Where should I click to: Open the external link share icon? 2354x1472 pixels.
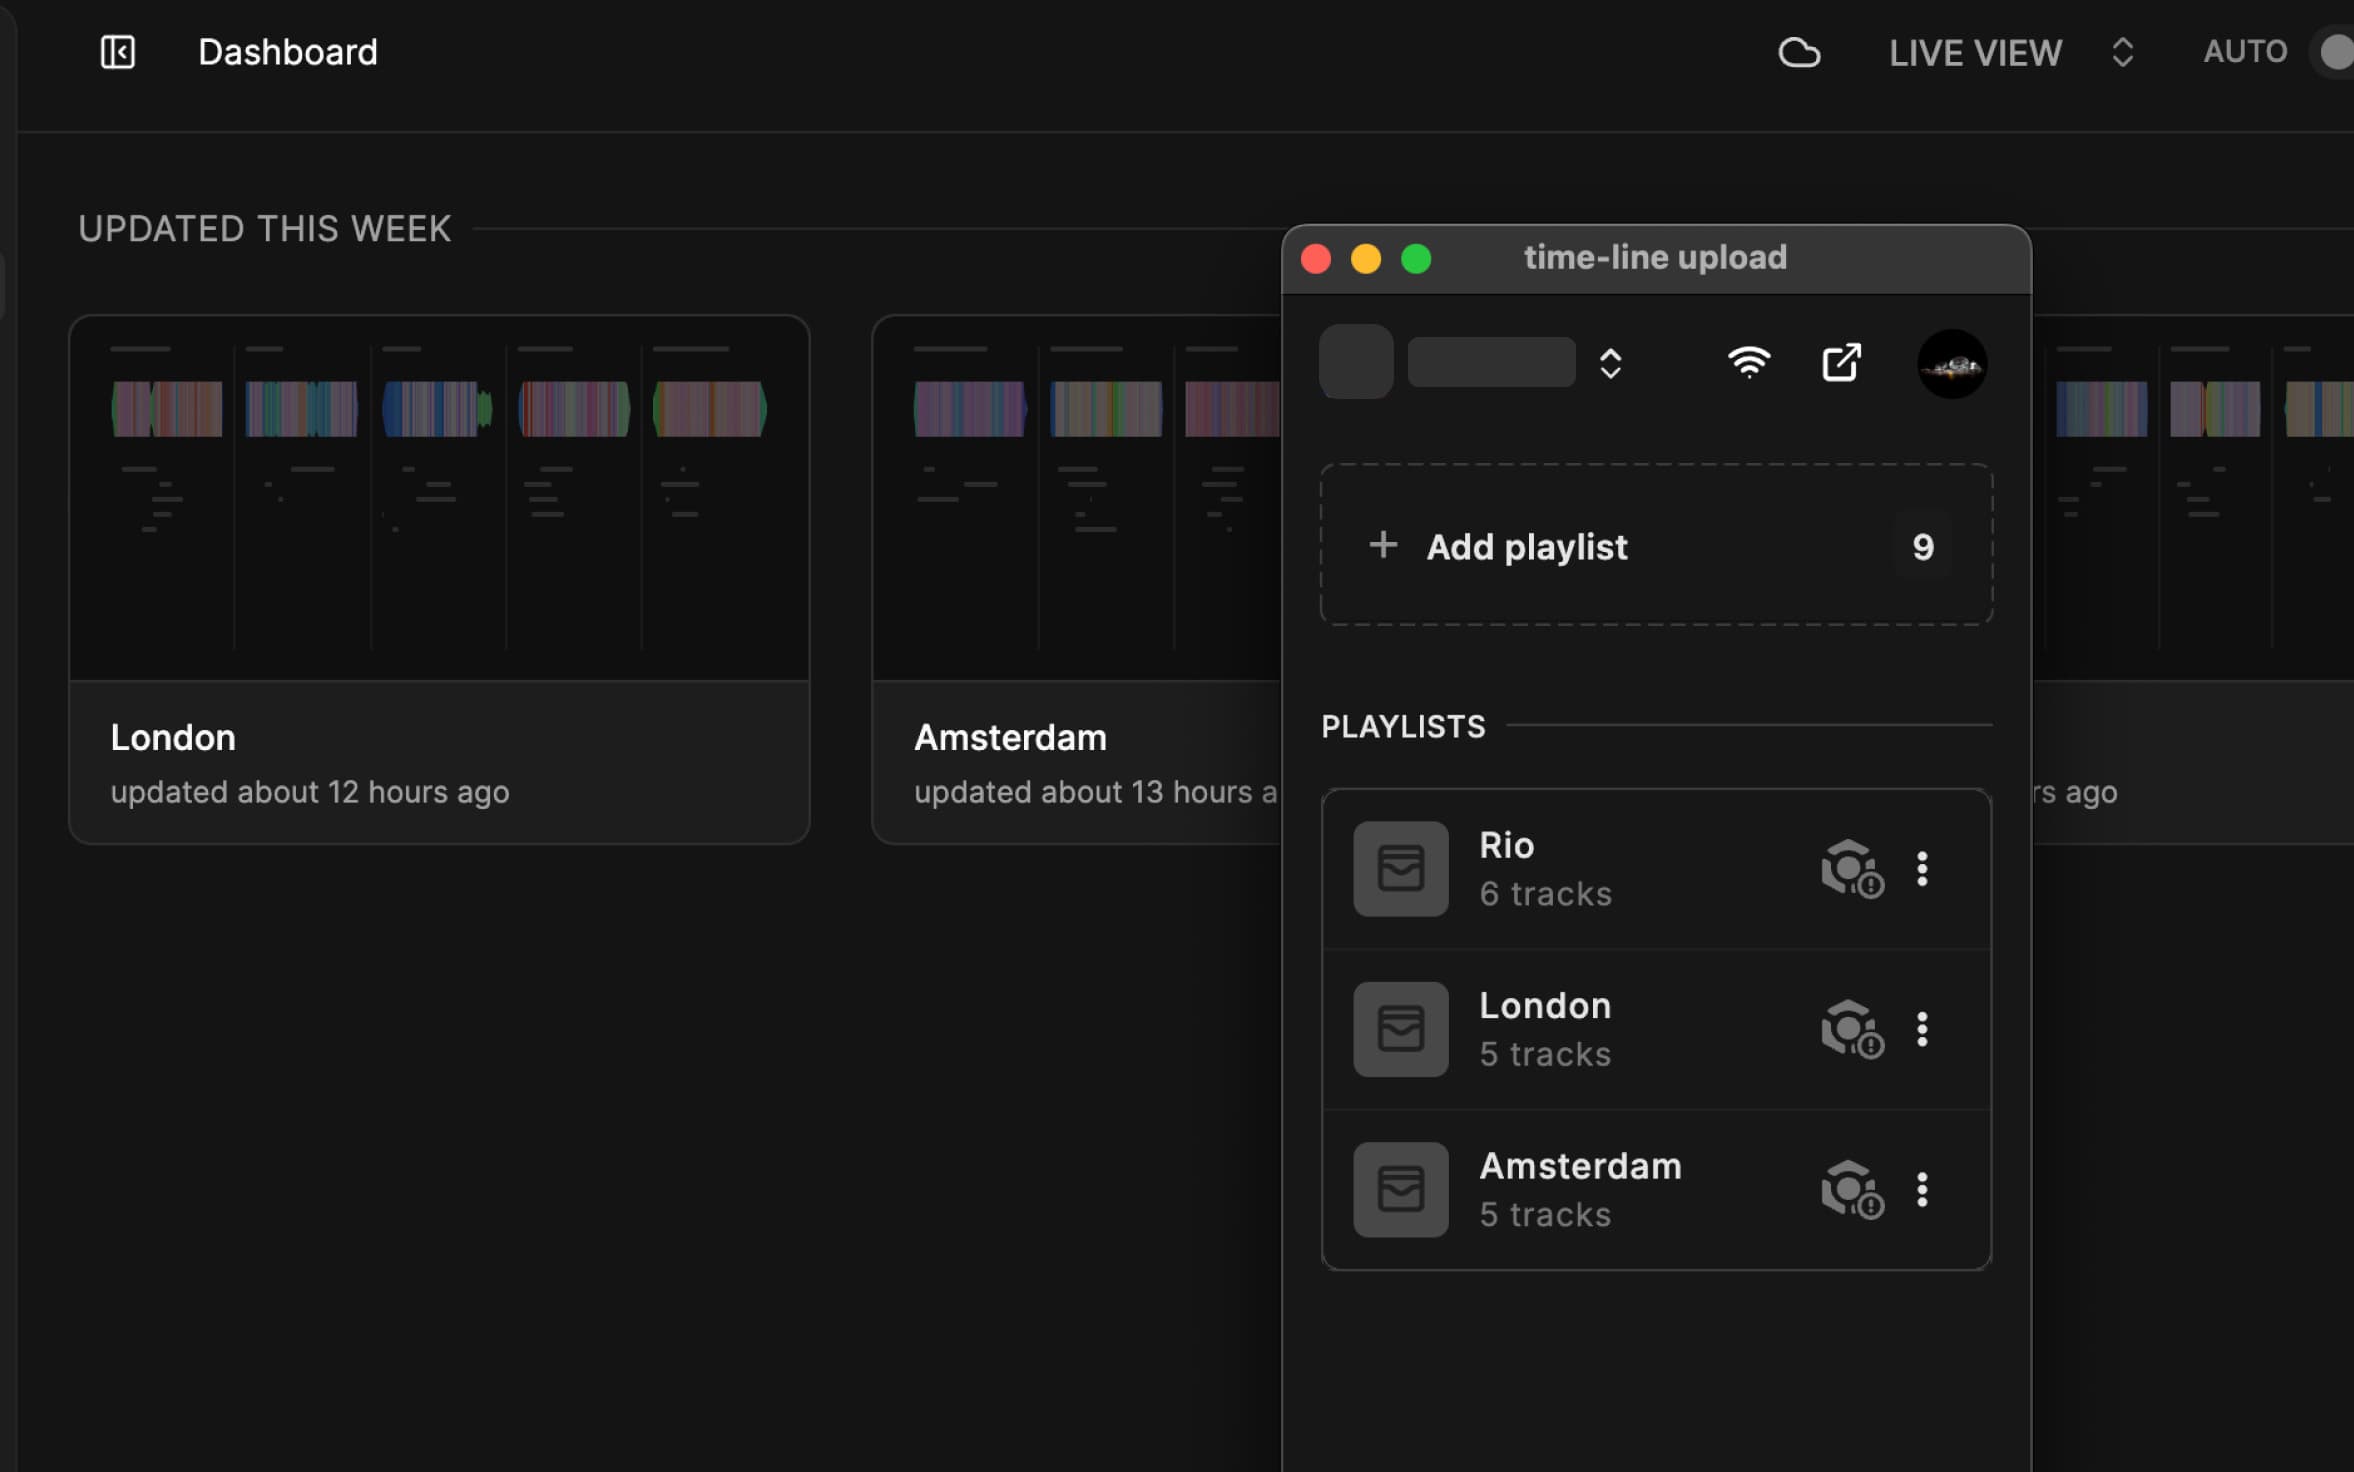click(x=1841, y=362)
